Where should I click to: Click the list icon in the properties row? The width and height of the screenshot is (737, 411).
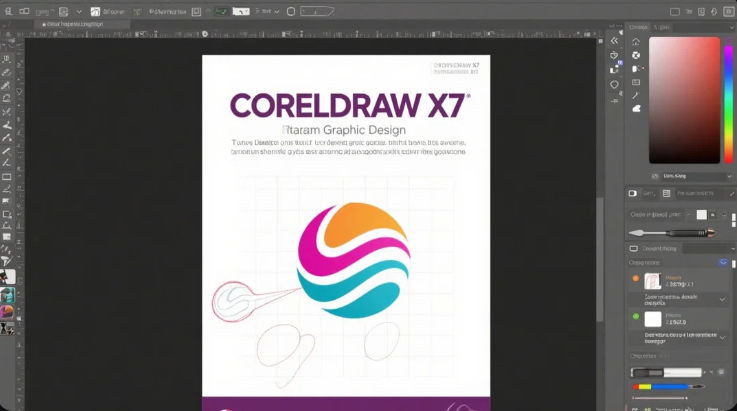(666, 193)
